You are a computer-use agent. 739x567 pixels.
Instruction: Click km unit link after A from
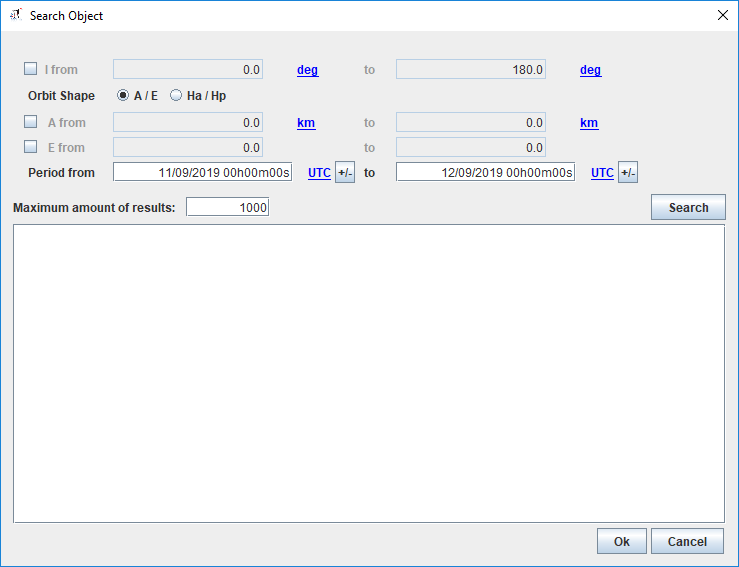pos(306,123)
